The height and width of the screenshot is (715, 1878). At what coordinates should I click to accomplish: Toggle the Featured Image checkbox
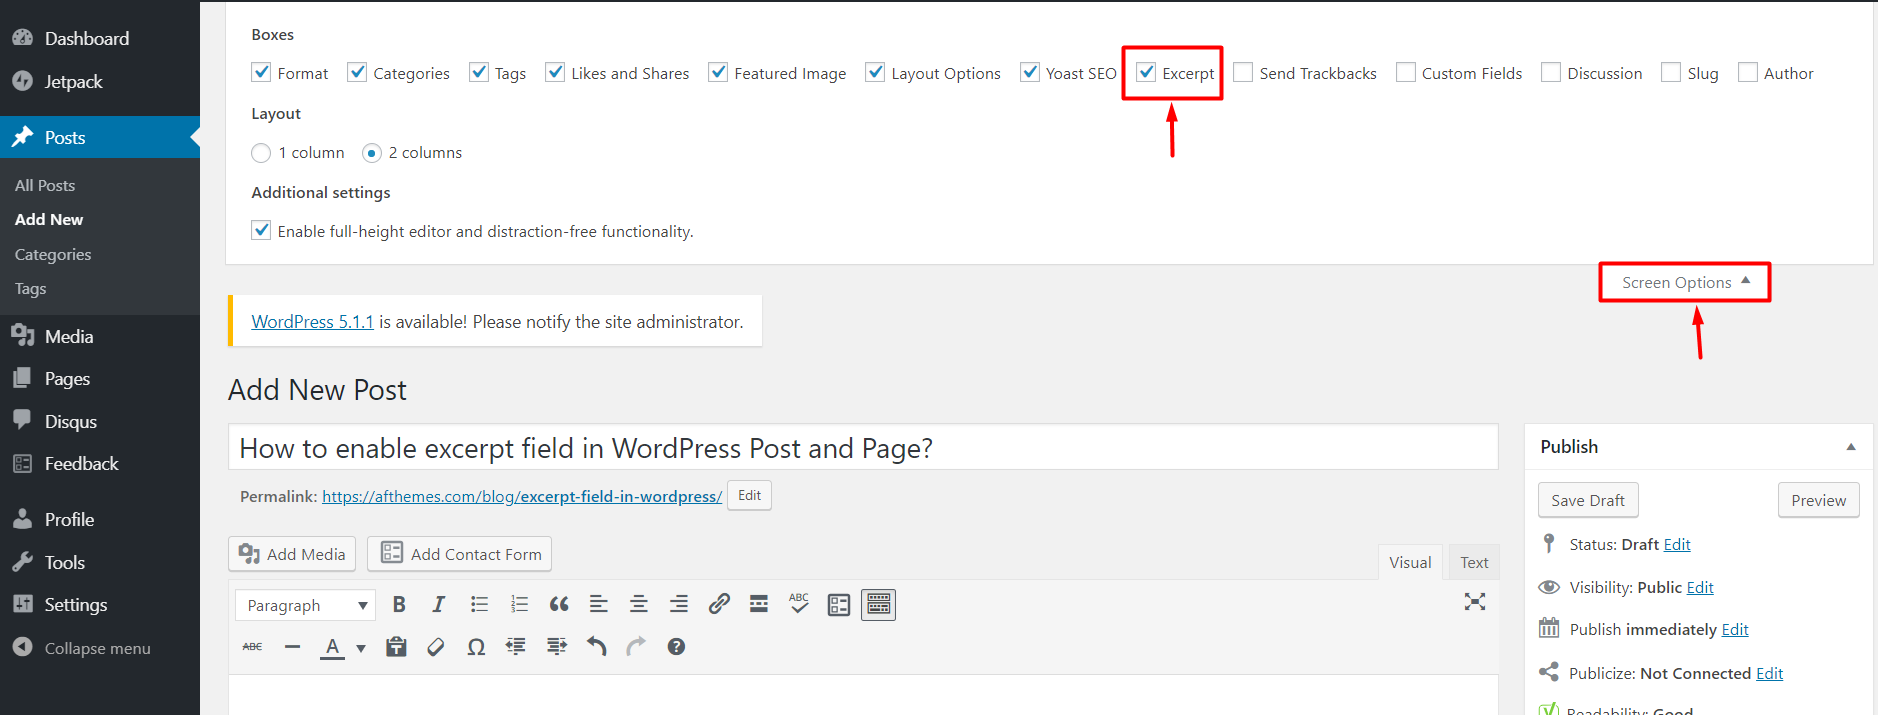(x=718, y=72)
